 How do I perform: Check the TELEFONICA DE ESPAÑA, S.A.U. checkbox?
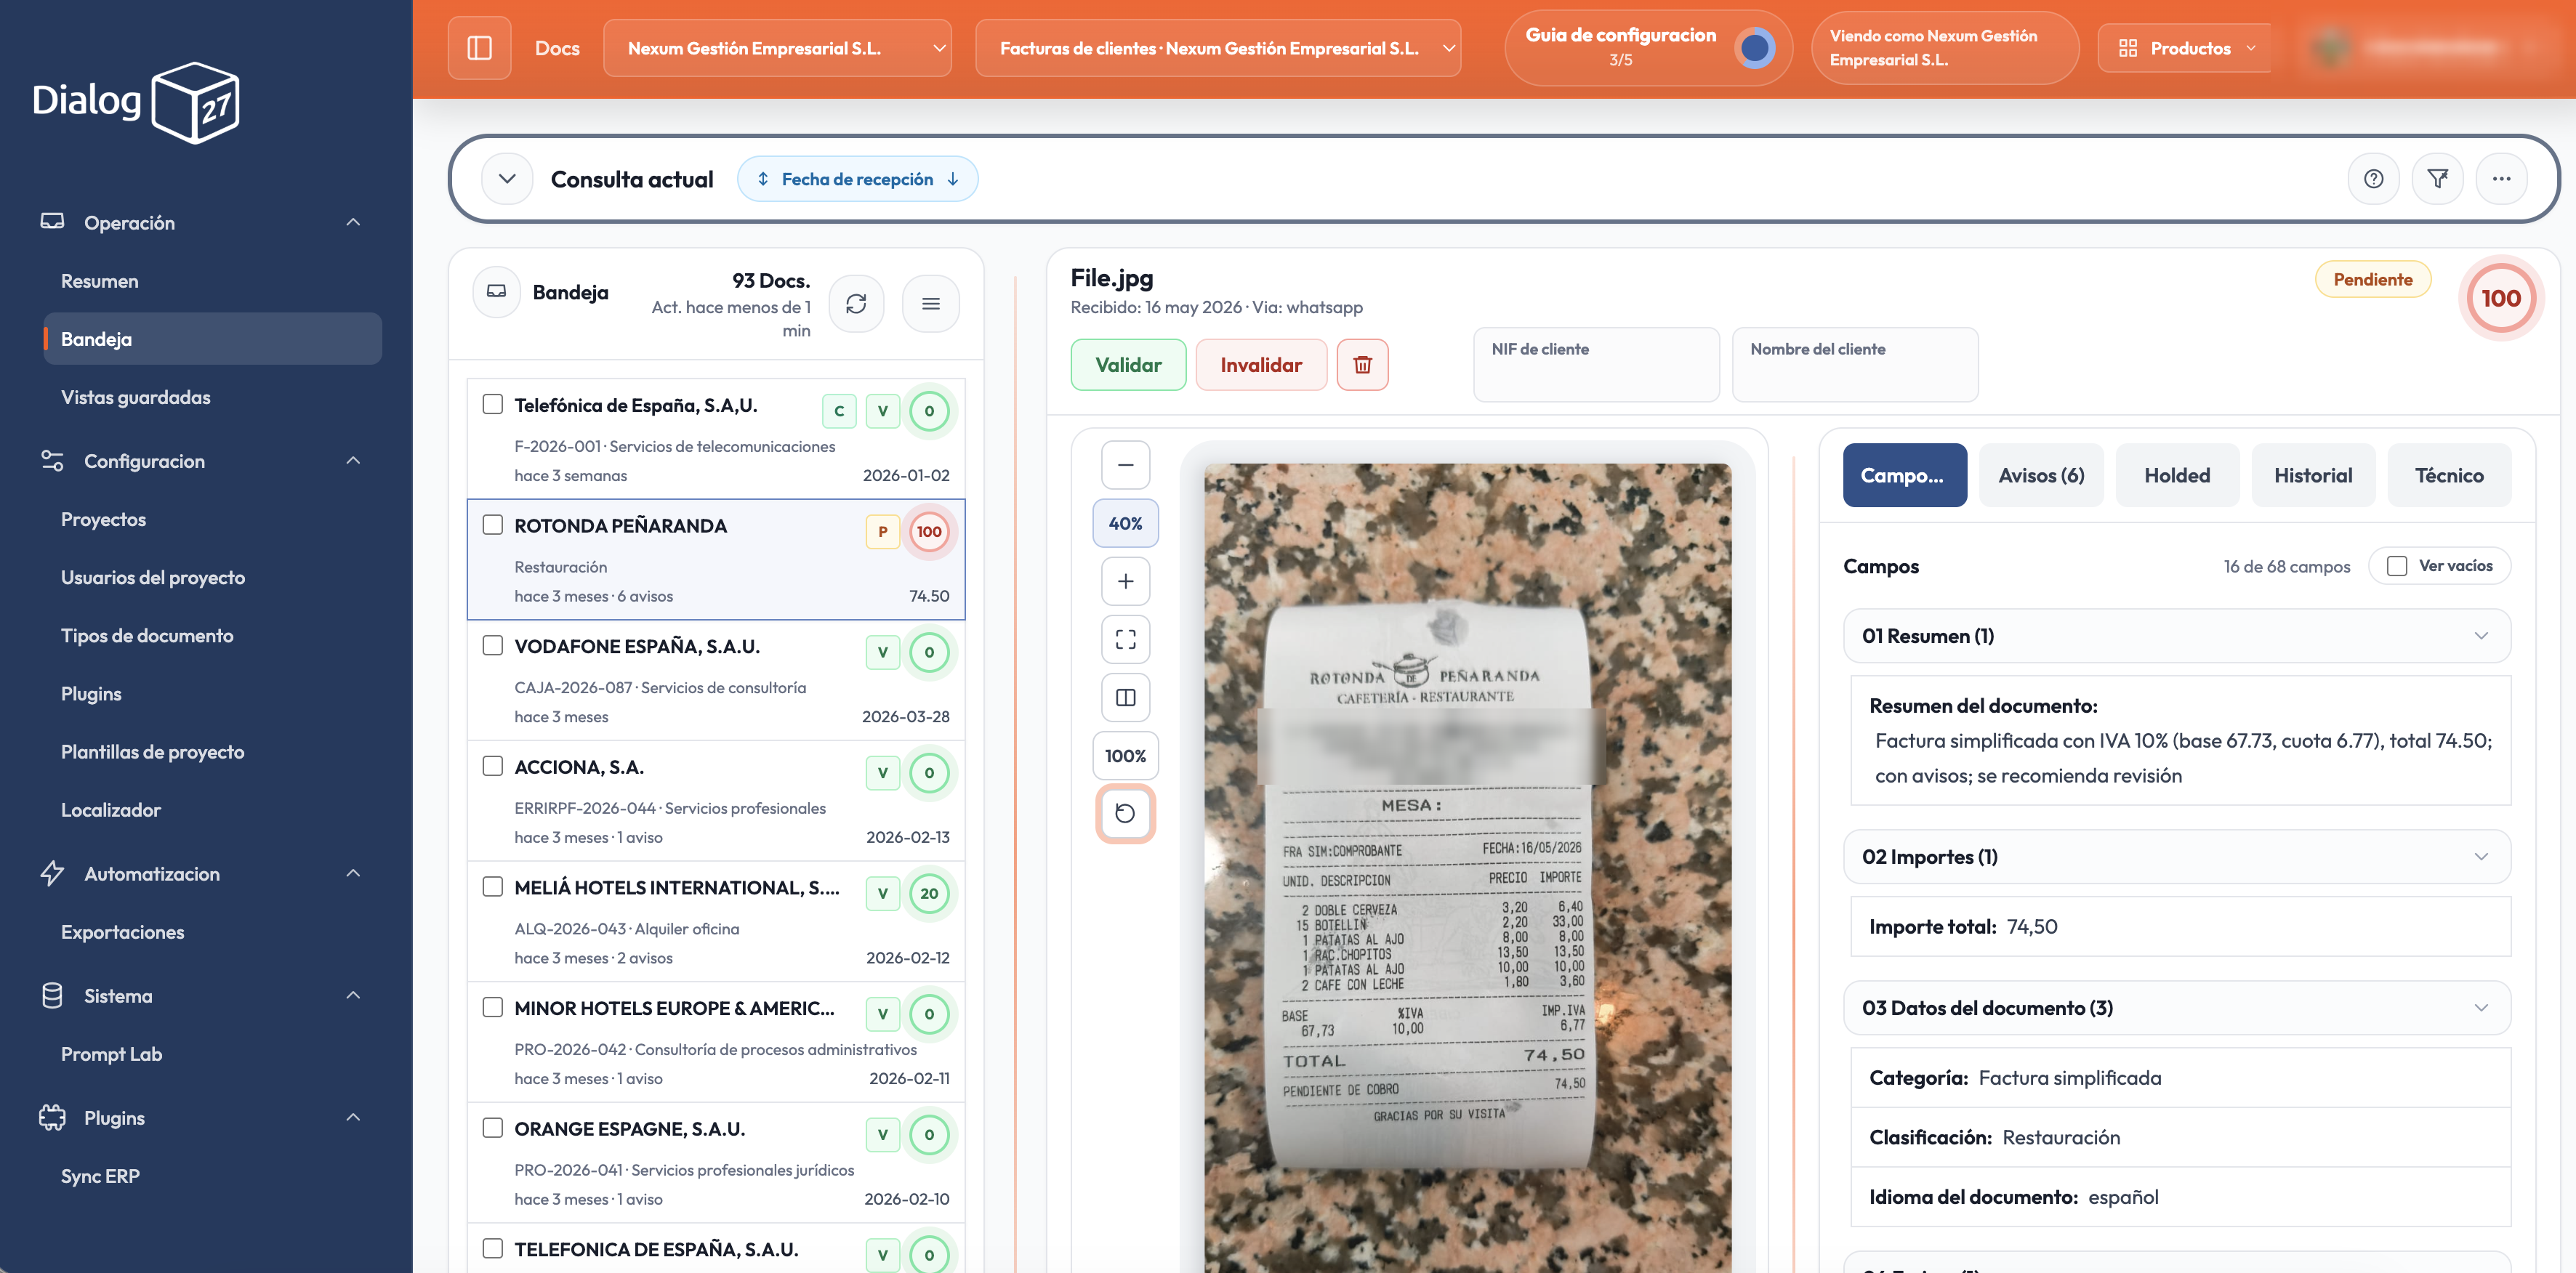pyautogui.click(x=492, y=1248)
